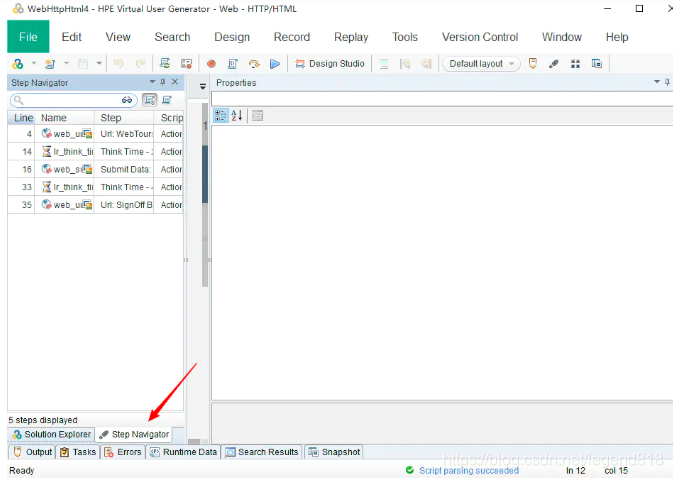
Task: Toggle the first step filter view button
Action: 149,100
